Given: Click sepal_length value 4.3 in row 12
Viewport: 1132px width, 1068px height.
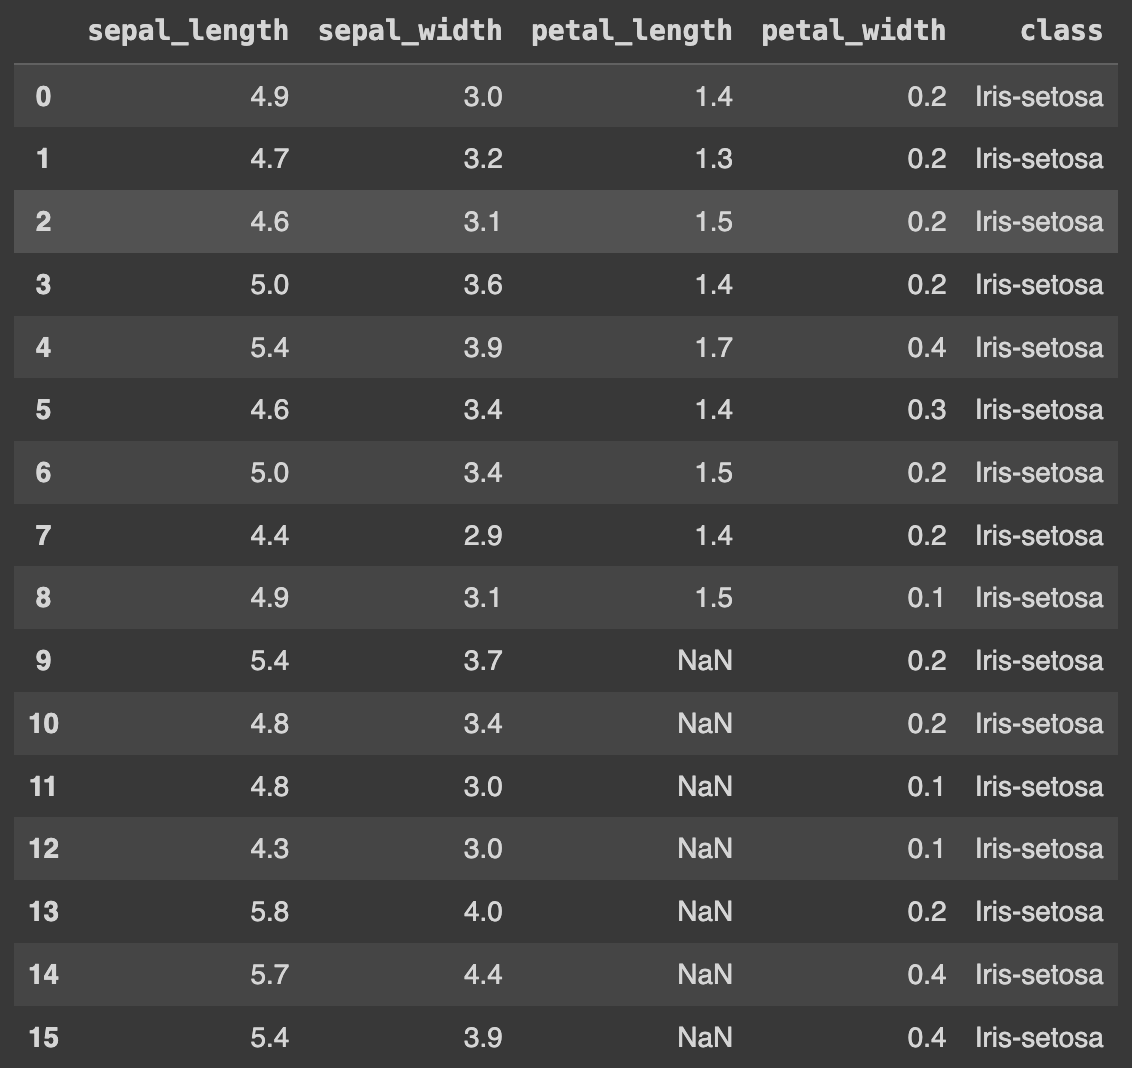Looking at the screenshot, I should pos(269,849).
